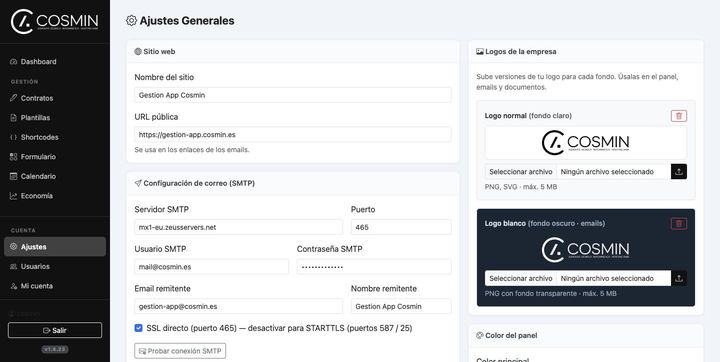Image resolution: width=720 pixels, height=362 pixels.
Task: Click the Logo normal preview image
Action: point(585,142)
